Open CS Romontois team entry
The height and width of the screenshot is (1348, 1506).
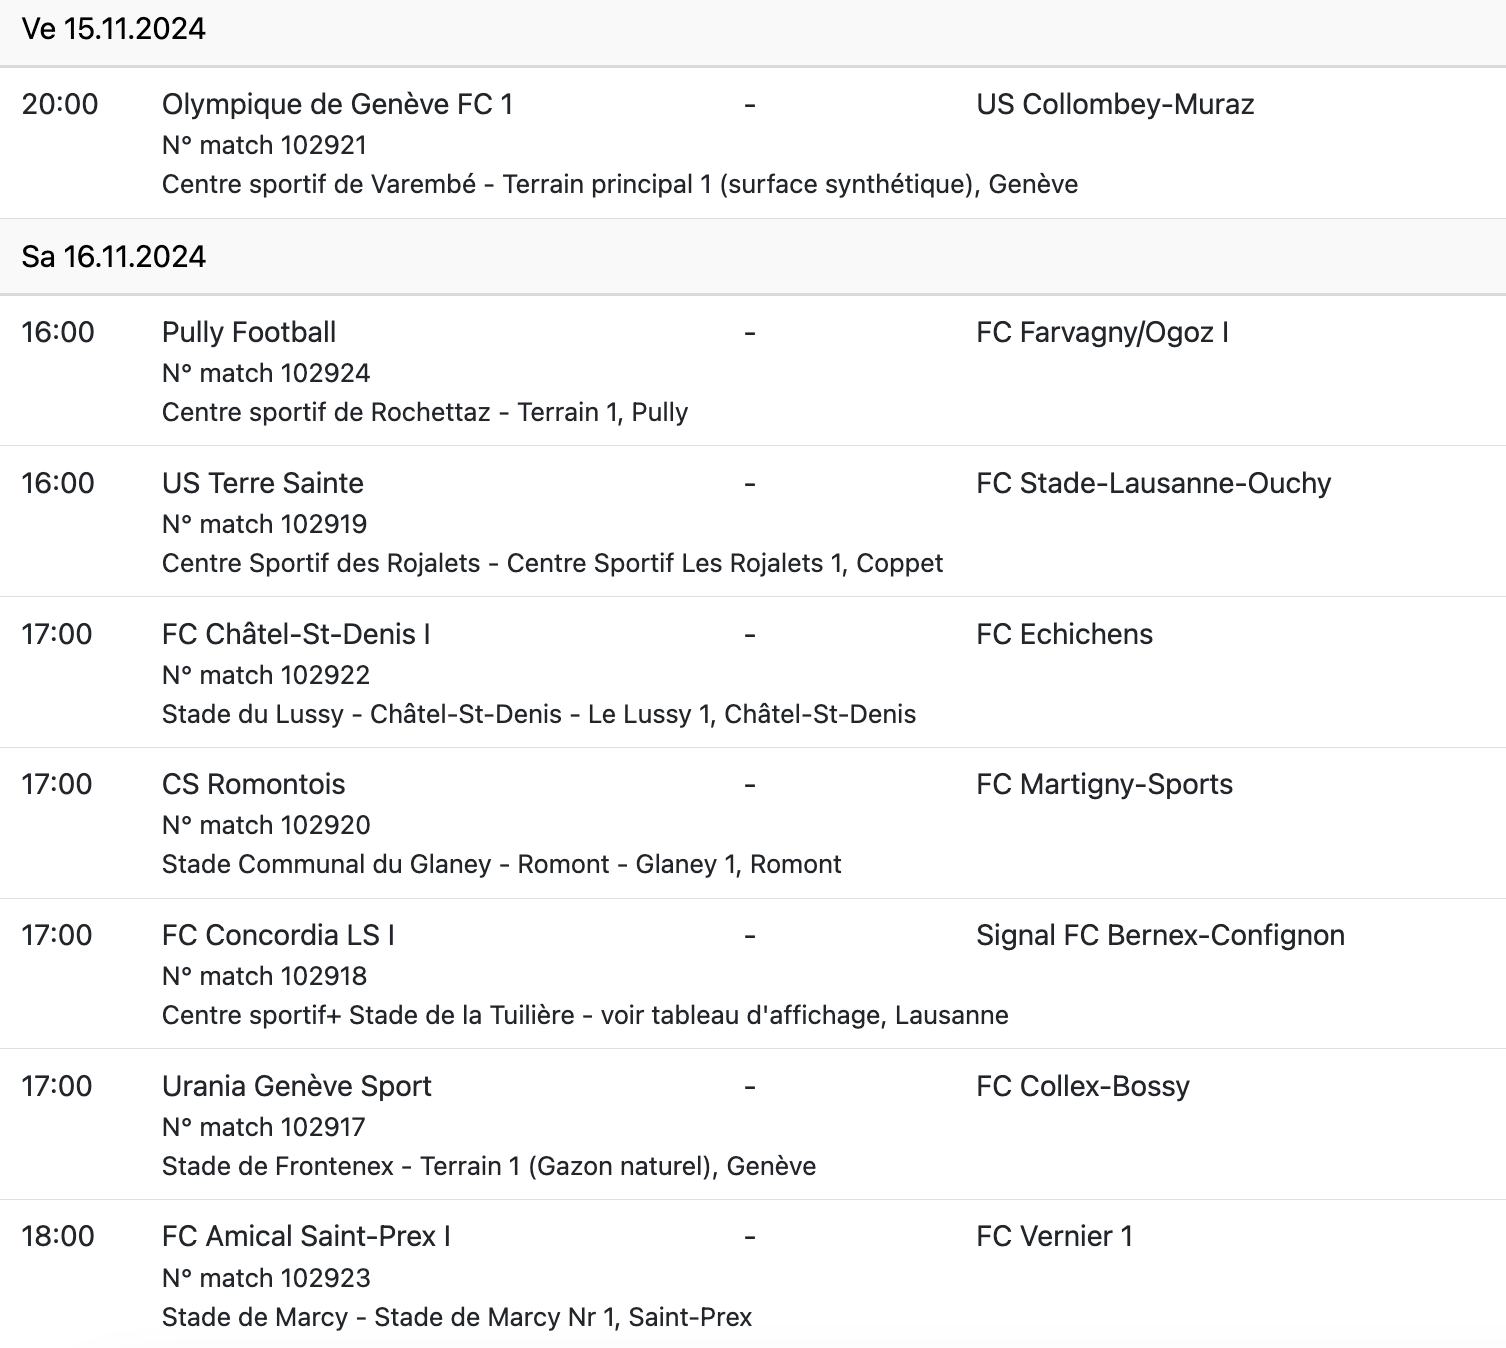coord(253,784)
